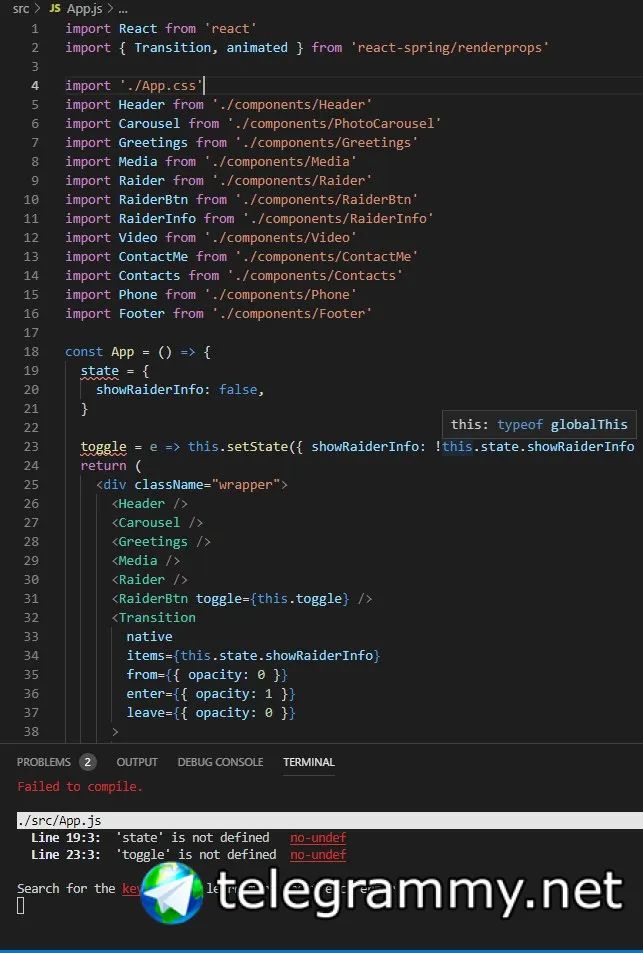The height and width of the screenshot is (953, 643).
Task: Click the <Header /> JSX tag
Action: click(x=150, y=504)
